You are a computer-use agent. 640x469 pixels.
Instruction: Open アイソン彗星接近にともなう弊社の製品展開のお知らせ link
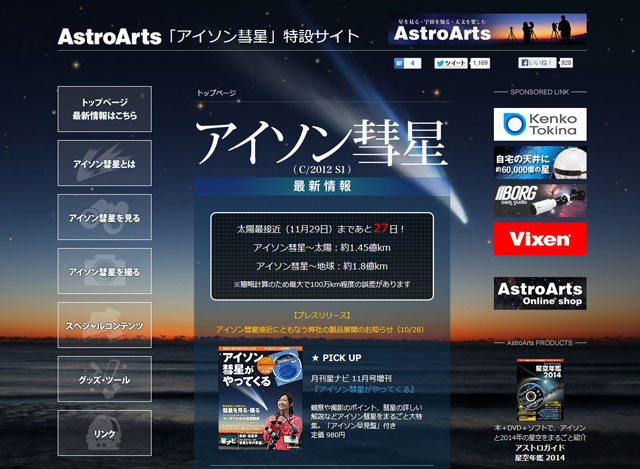[320, 329]
